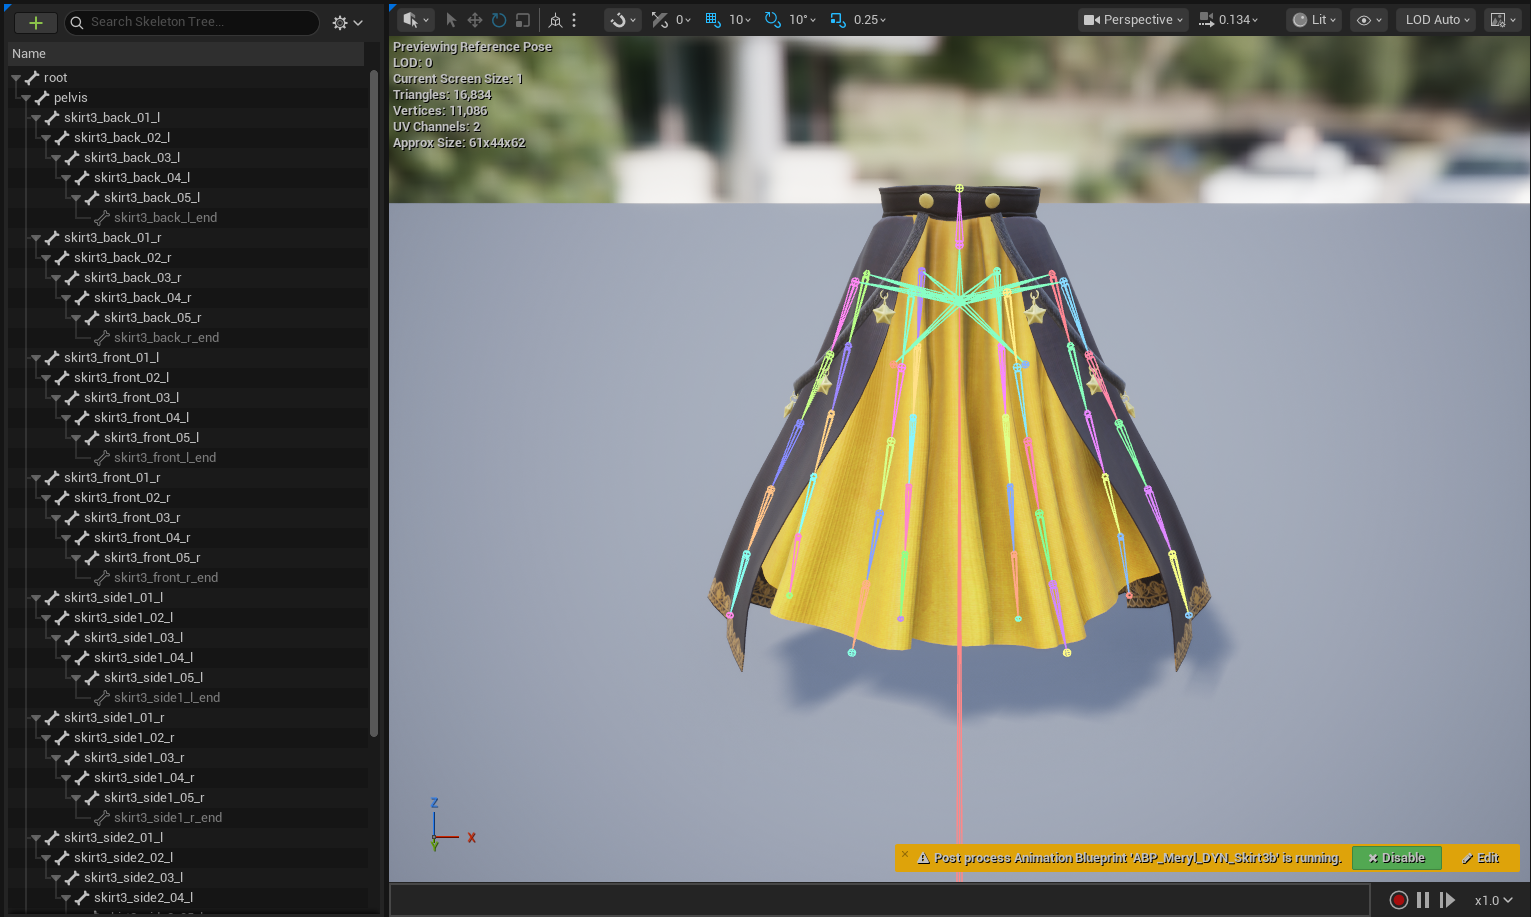
Task: Select skirt3_side1_r_end bone
Action: (168, 818)
